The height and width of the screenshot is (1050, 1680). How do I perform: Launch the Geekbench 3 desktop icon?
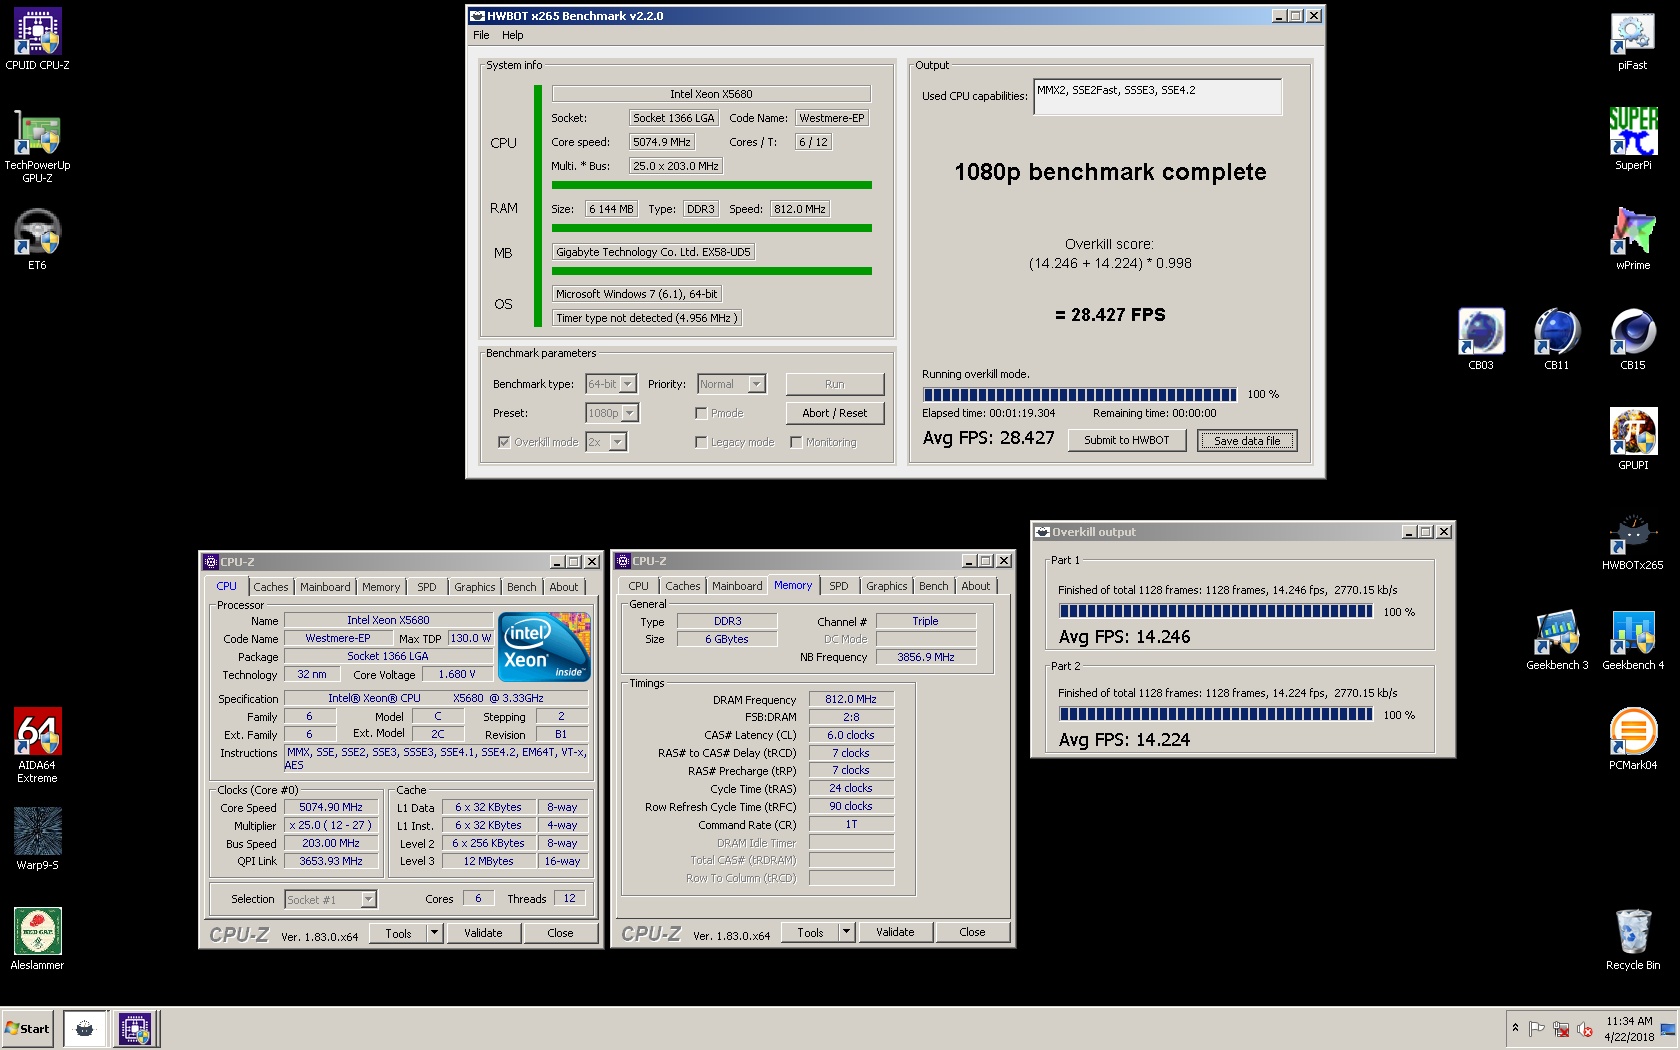pyautogui.click(x=1557, y=640)
